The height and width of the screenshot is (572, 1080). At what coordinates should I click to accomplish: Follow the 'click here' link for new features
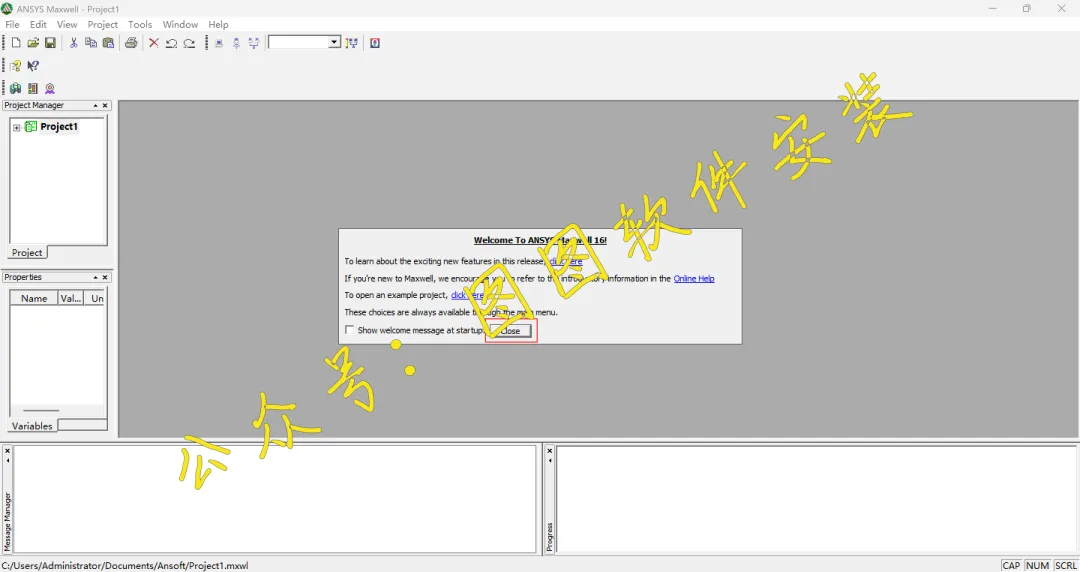[x=565, y=261]
